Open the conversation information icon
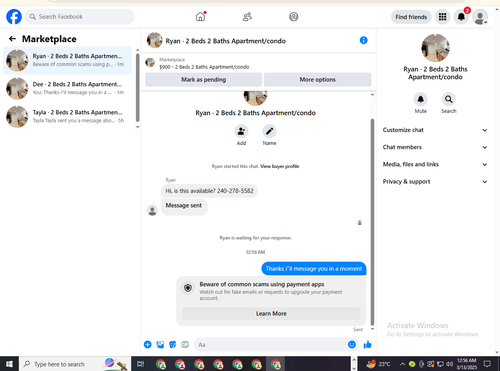The image size is (500, 371). point(364,40)
